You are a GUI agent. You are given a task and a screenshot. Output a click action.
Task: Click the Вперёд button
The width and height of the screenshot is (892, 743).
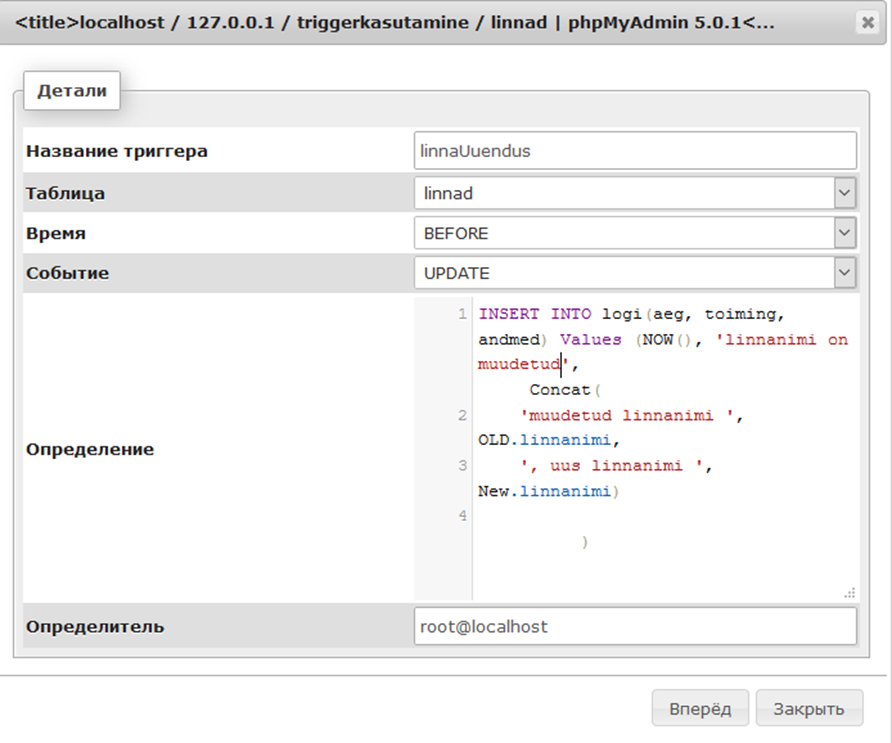tap(700, 708)
